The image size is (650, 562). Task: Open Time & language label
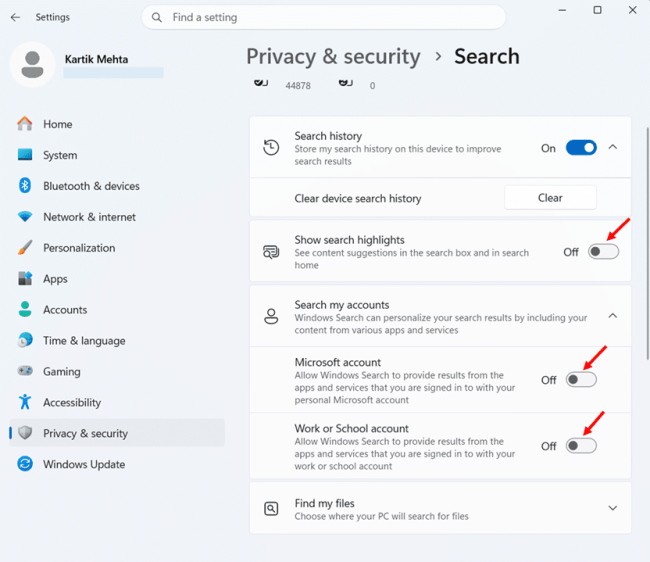pos(84,341)
